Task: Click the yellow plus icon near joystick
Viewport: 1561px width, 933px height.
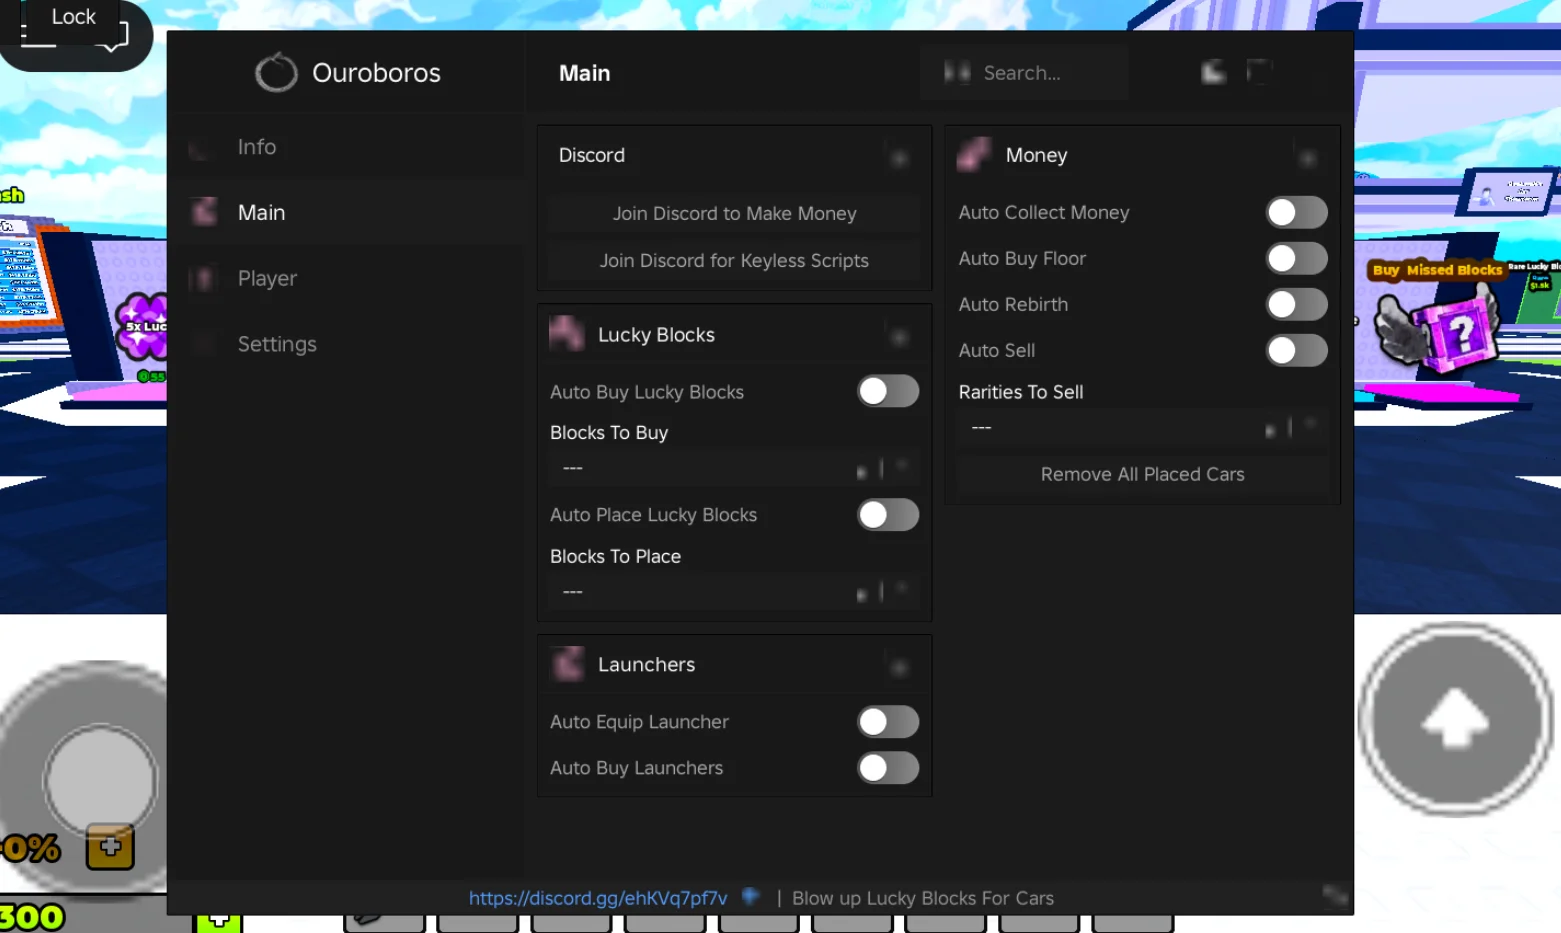Action: click(110, 846)
